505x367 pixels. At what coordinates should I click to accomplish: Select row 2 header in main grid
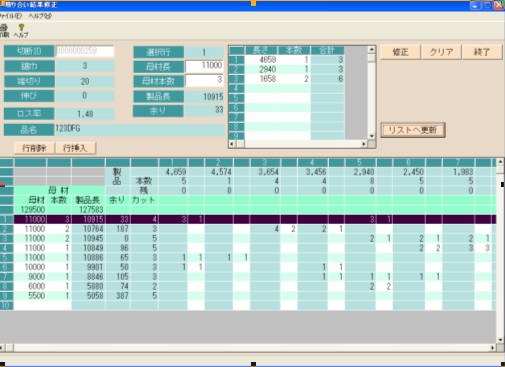coord(6,229)
